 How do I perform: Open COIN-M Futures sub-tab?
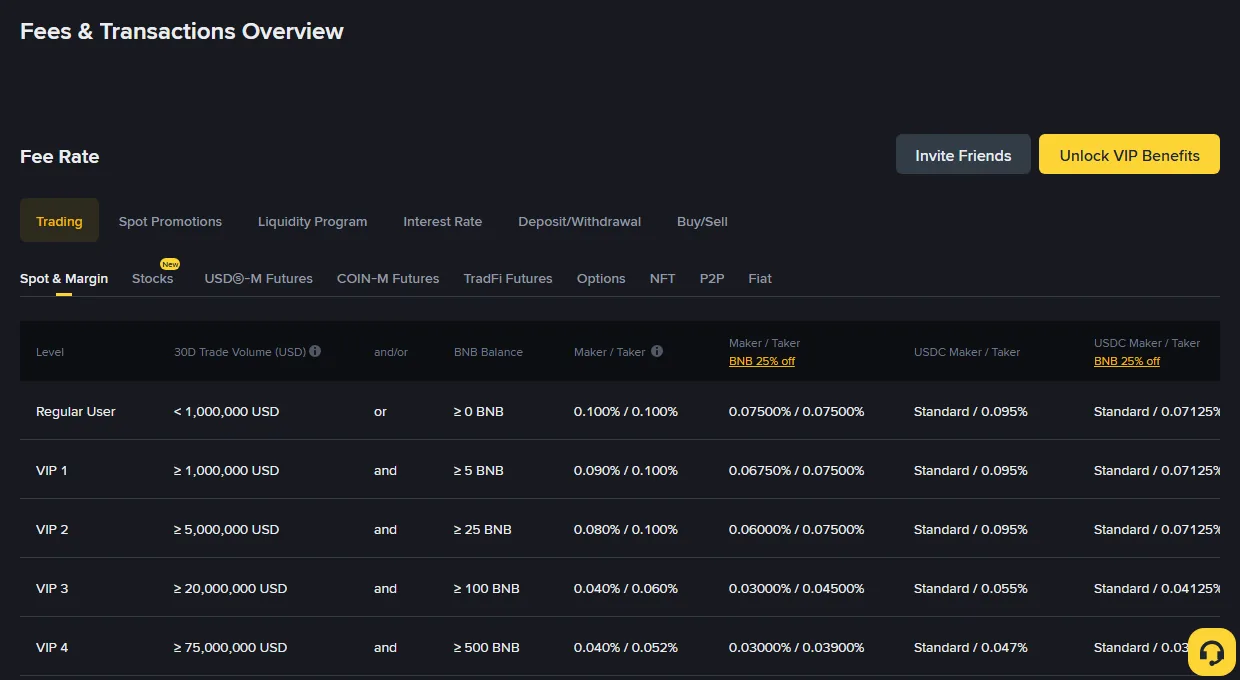tap(388, 278)
